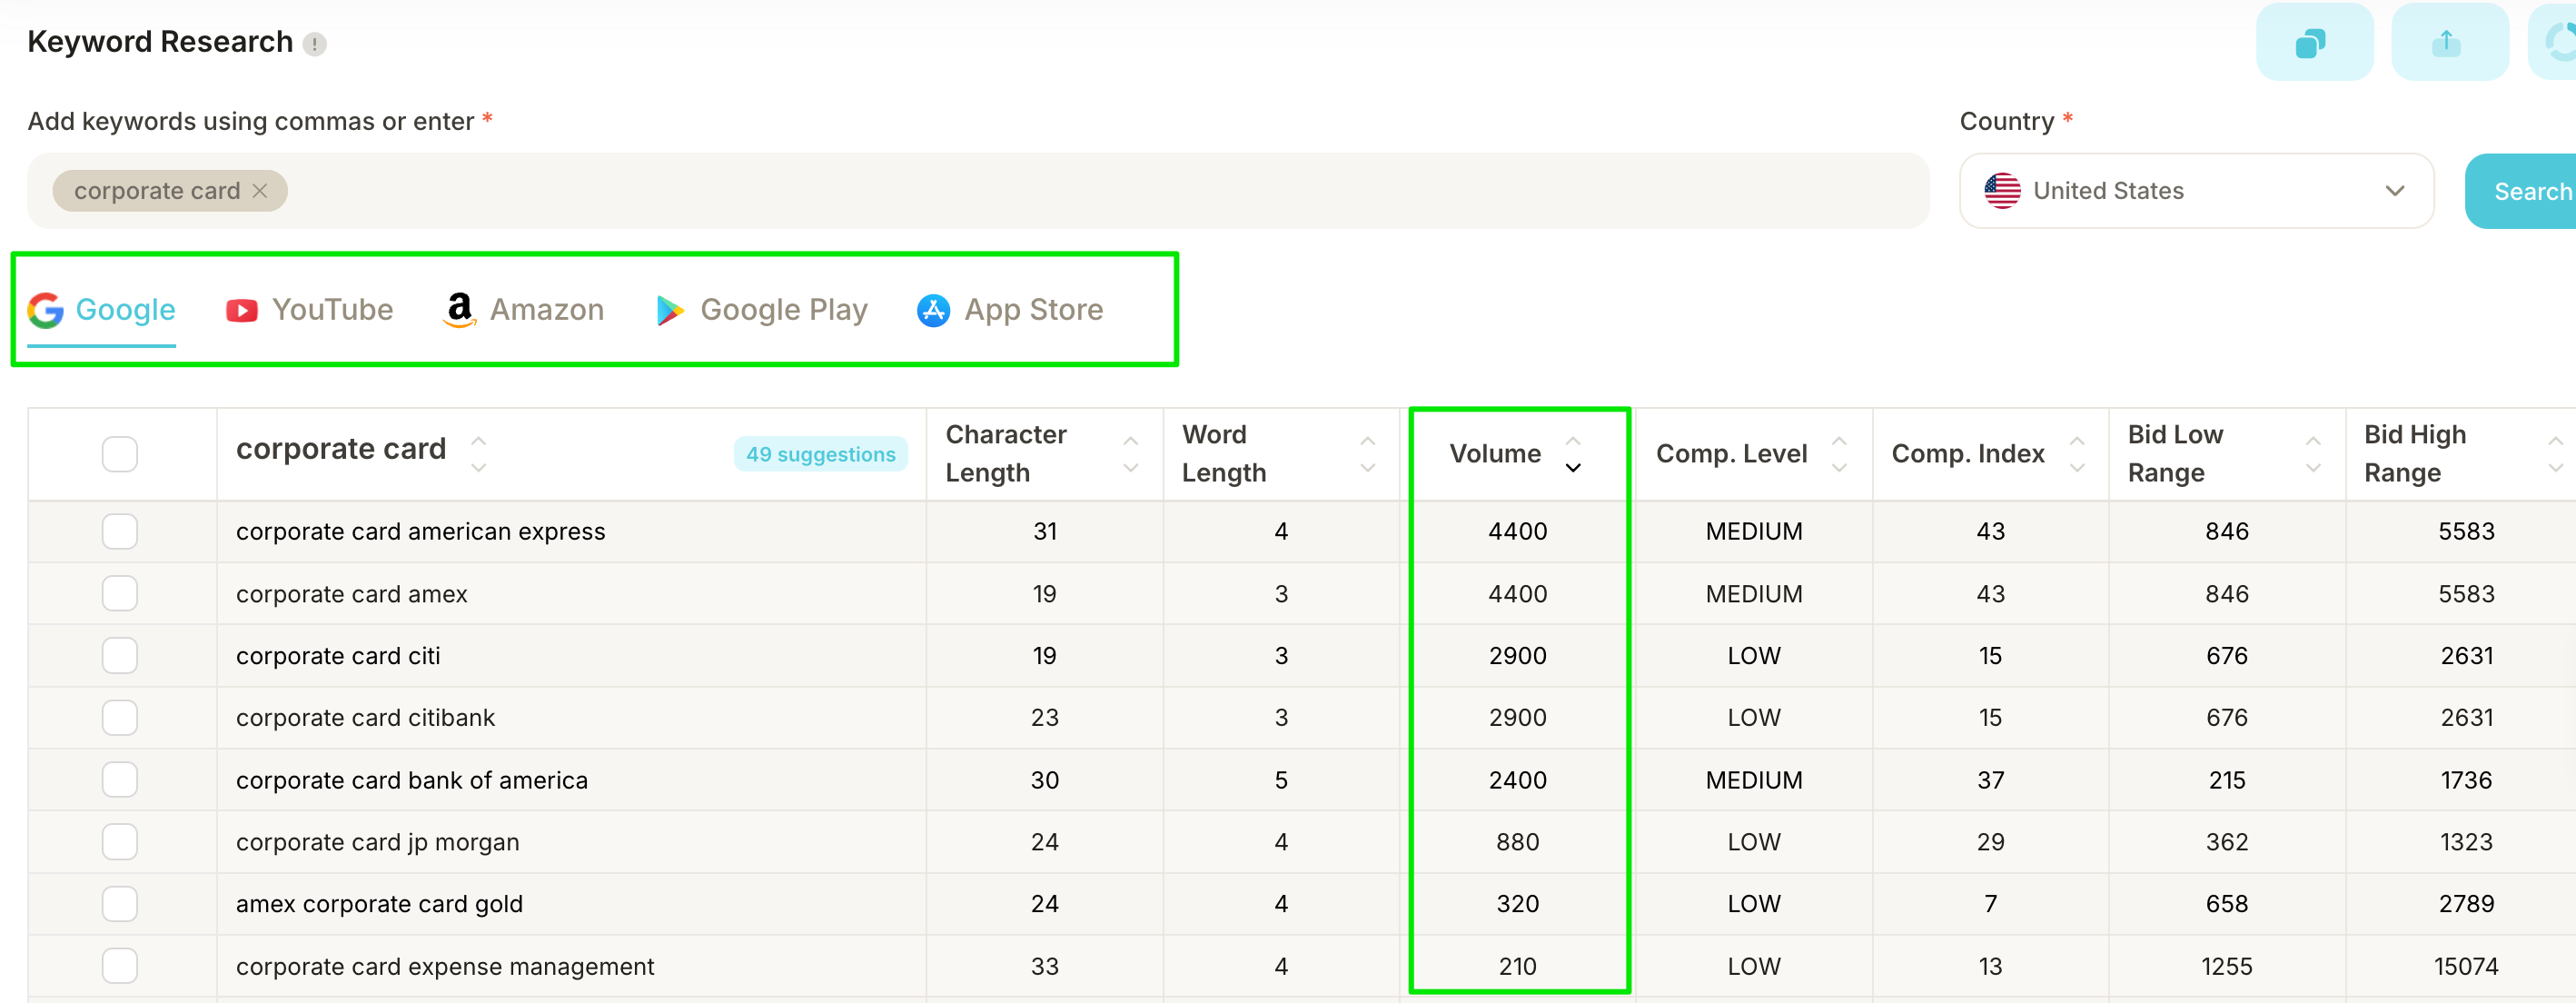The width and height of the screenshot is (2576, 1003).
Task: Remove the corporate card keyword tag
Action: click(260, 190)
